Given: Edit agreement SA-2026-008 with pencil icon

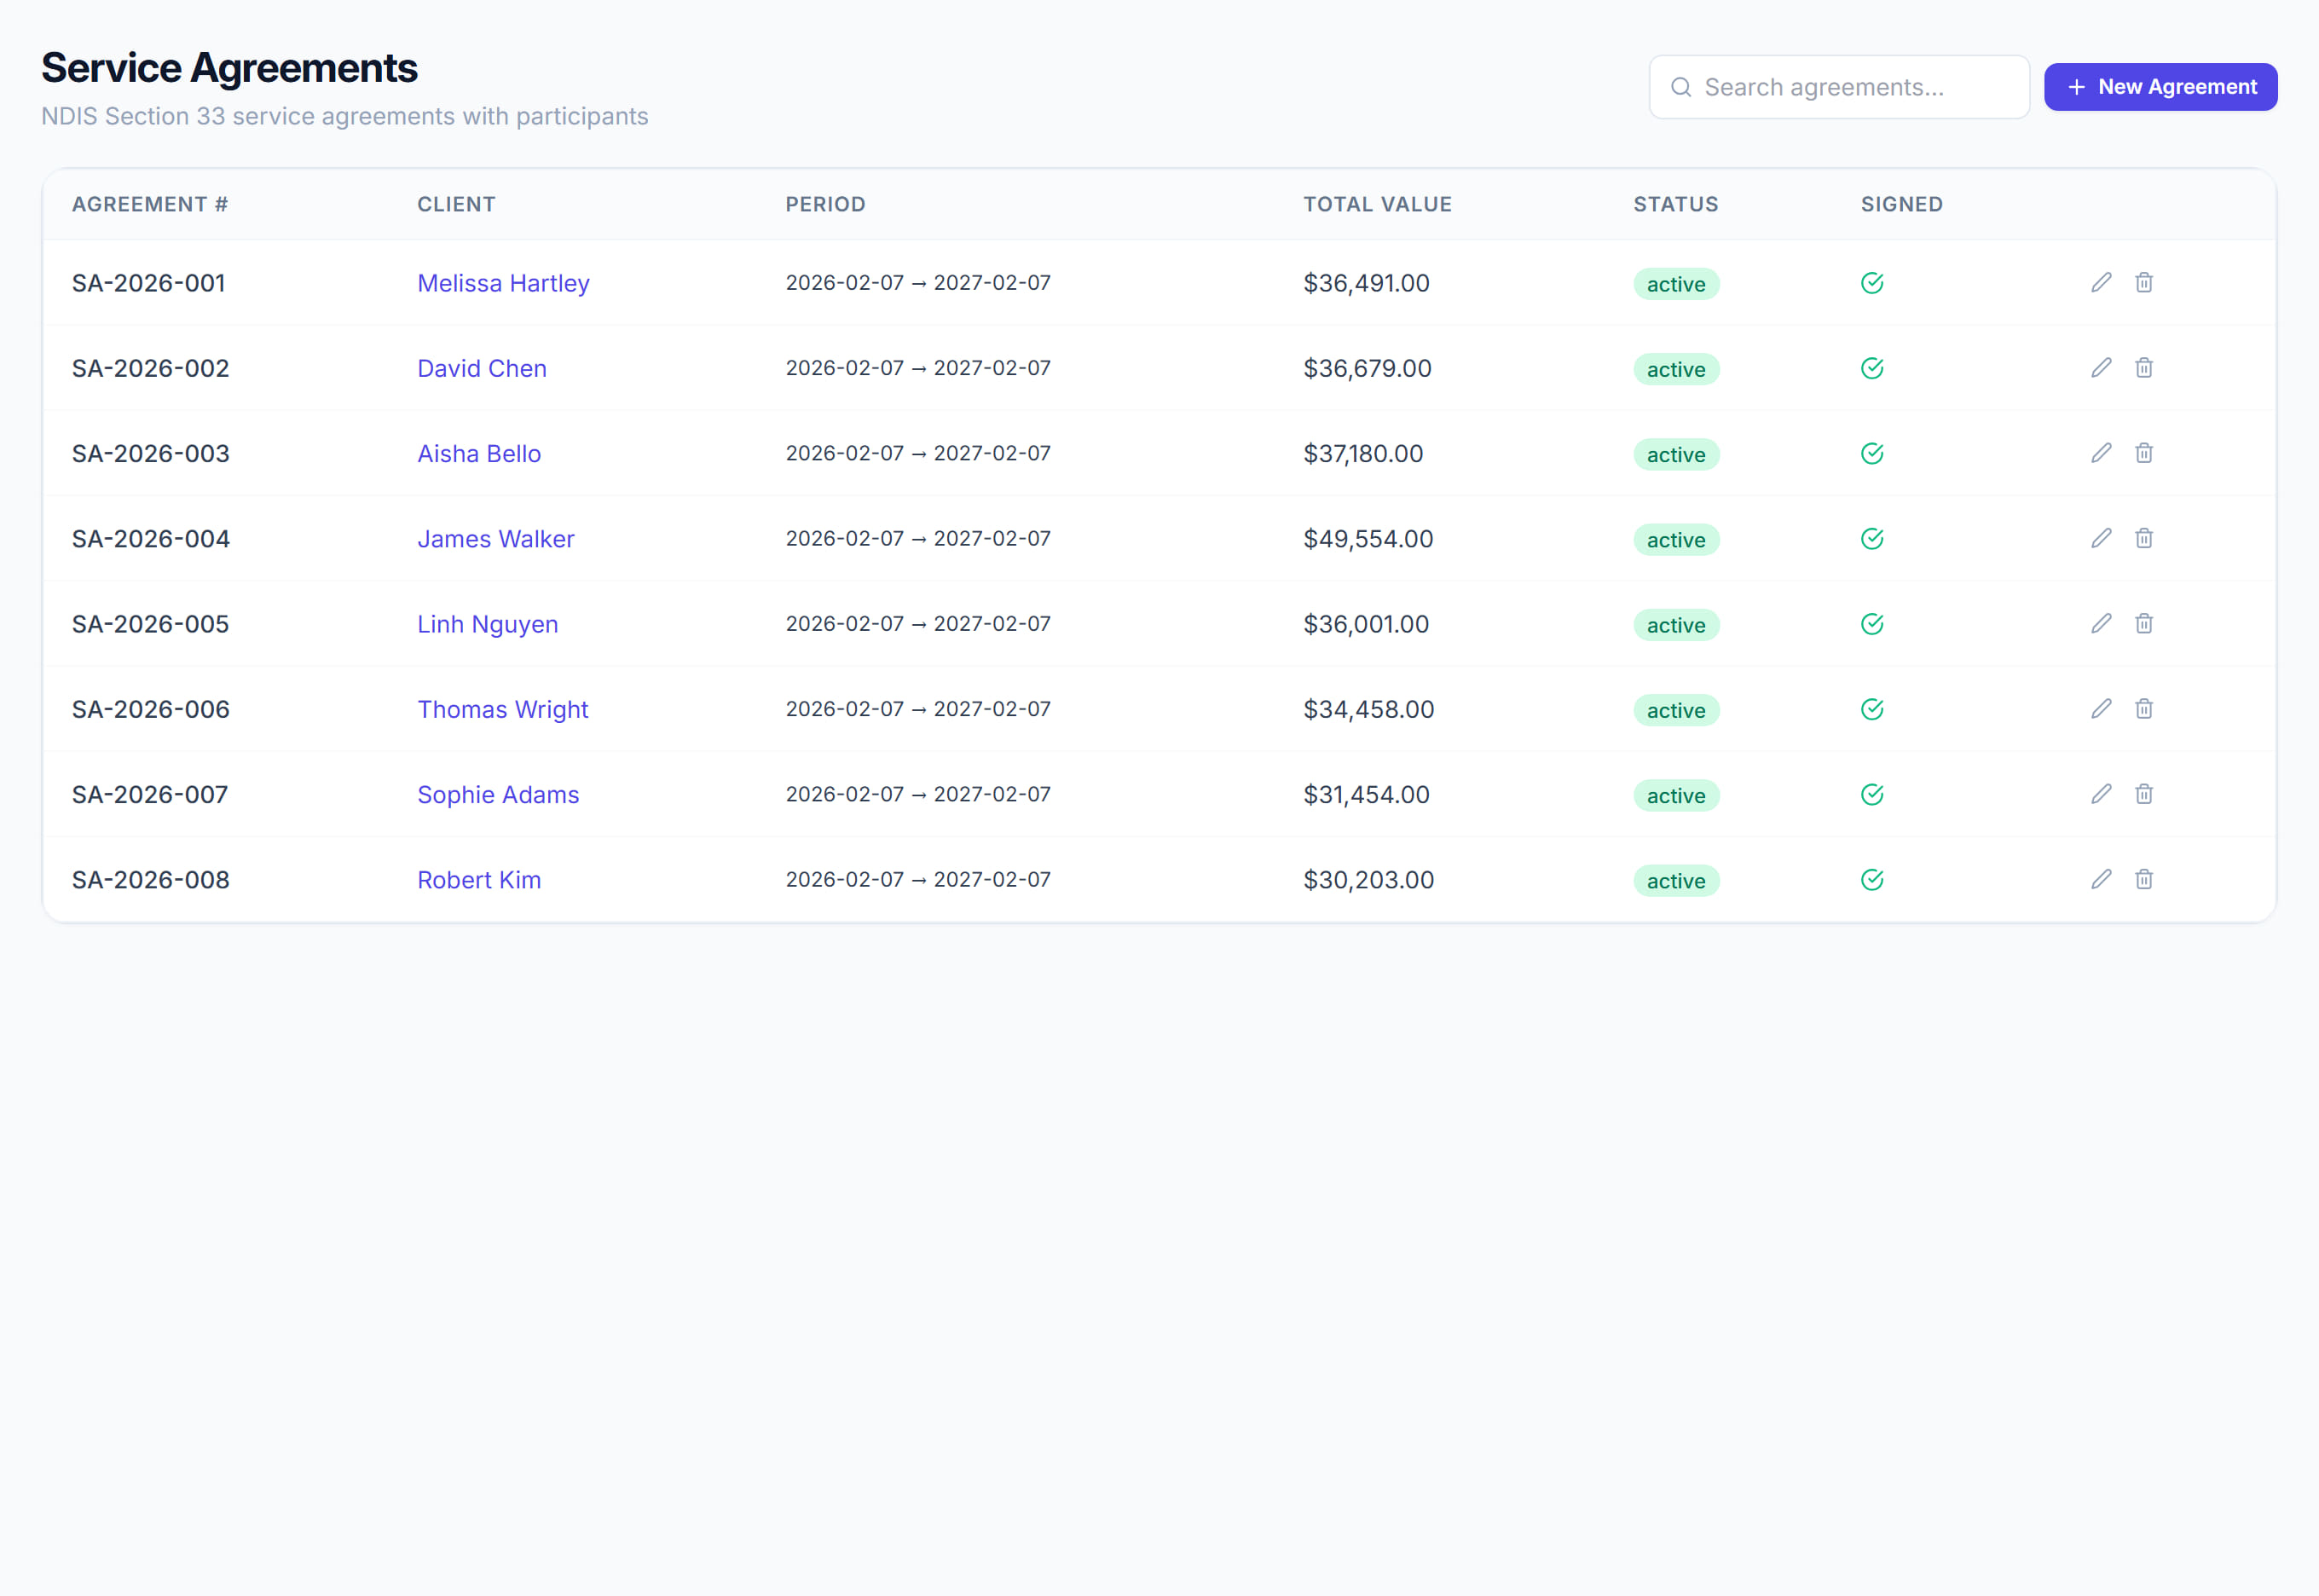Looking at the screenshot, I should click(2101, 879).
